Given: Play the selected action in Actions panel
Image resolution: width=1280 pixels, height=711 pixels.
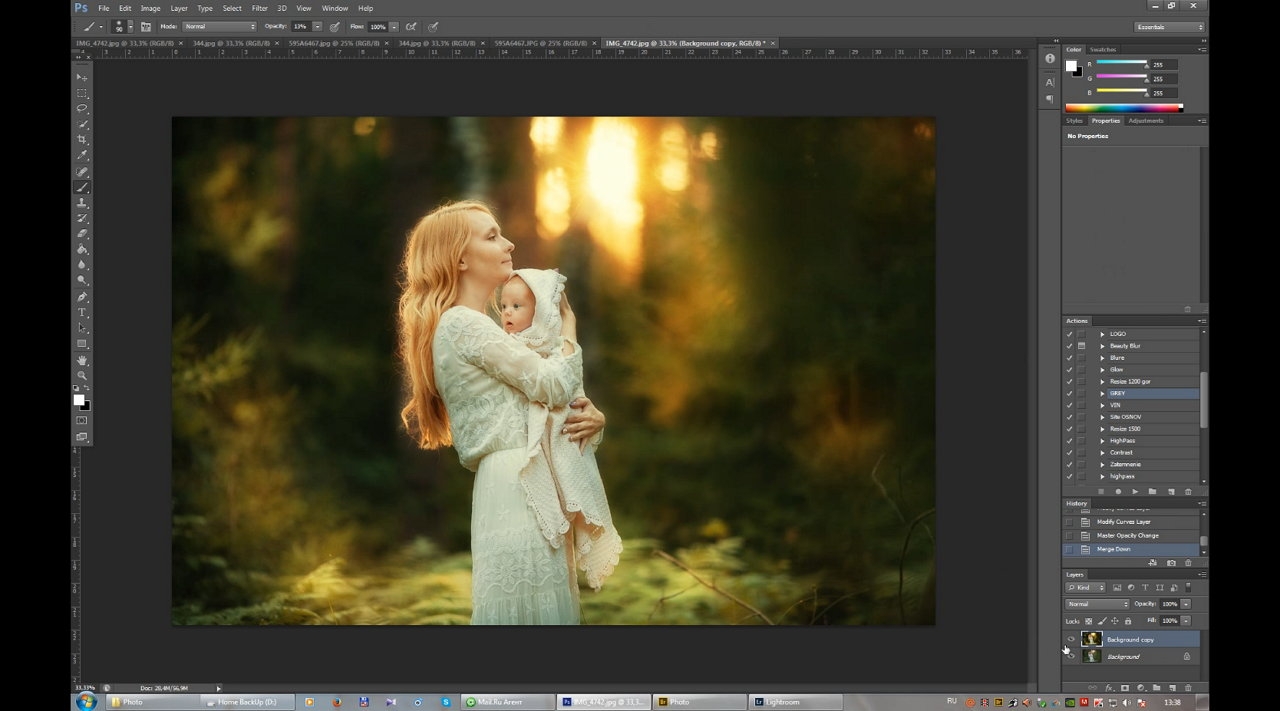Looking at the screenshot, I should coord(1135,492).
